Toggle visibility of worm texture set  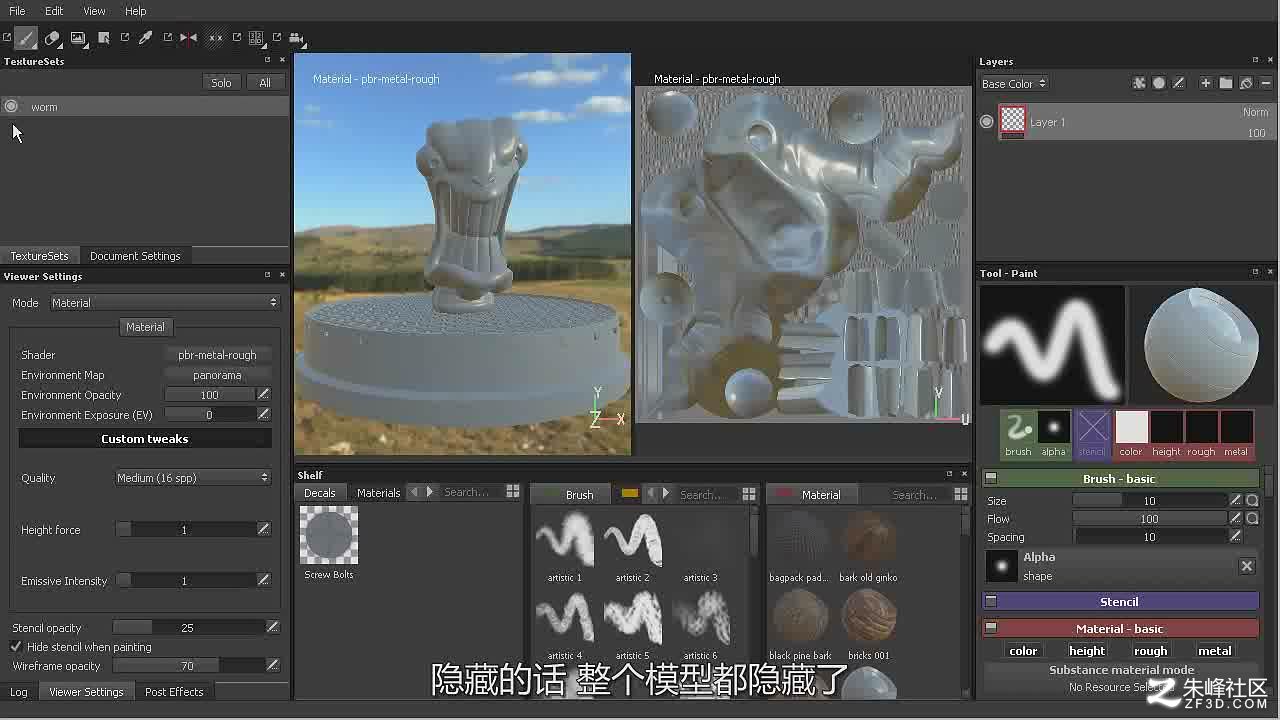[x=11, y=106]
